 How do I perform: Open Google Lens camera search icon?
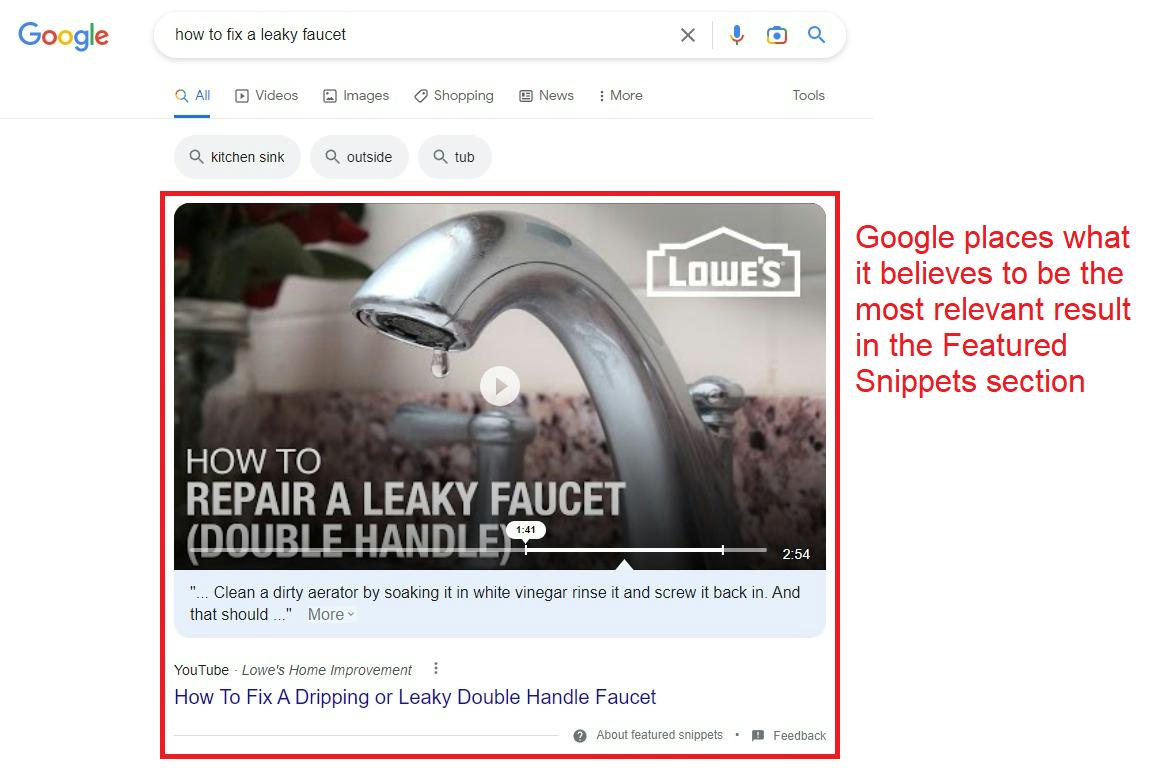pos(776,35)
